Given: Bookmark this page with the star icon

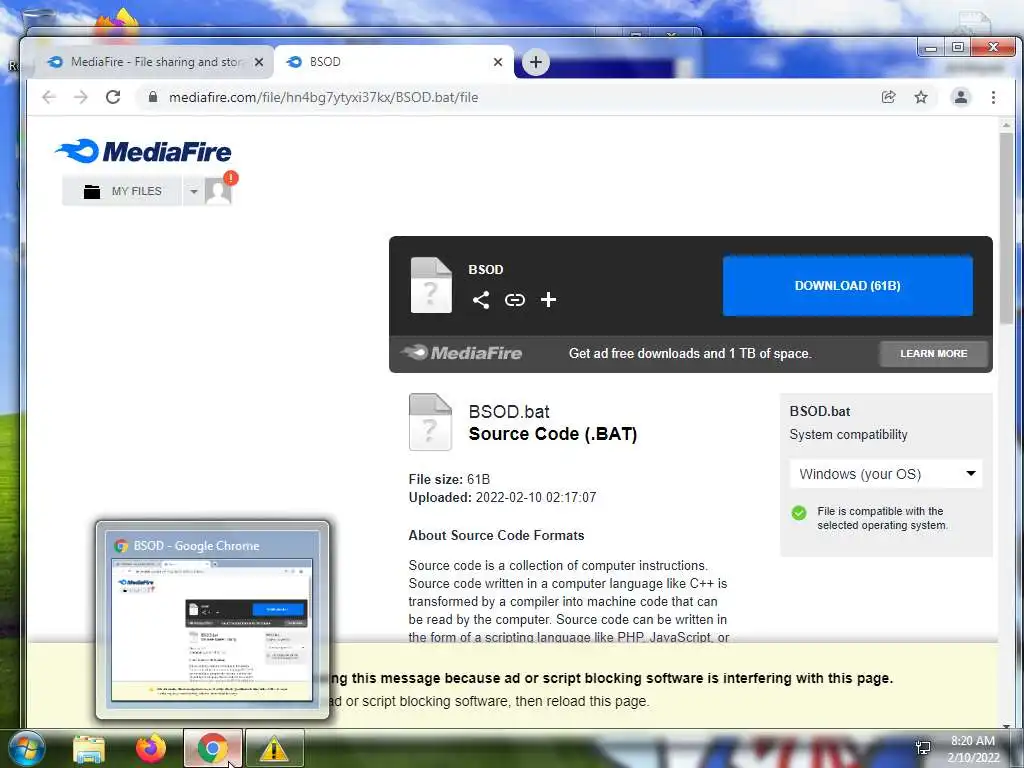Looking at the screenshot, I should 921,97.
